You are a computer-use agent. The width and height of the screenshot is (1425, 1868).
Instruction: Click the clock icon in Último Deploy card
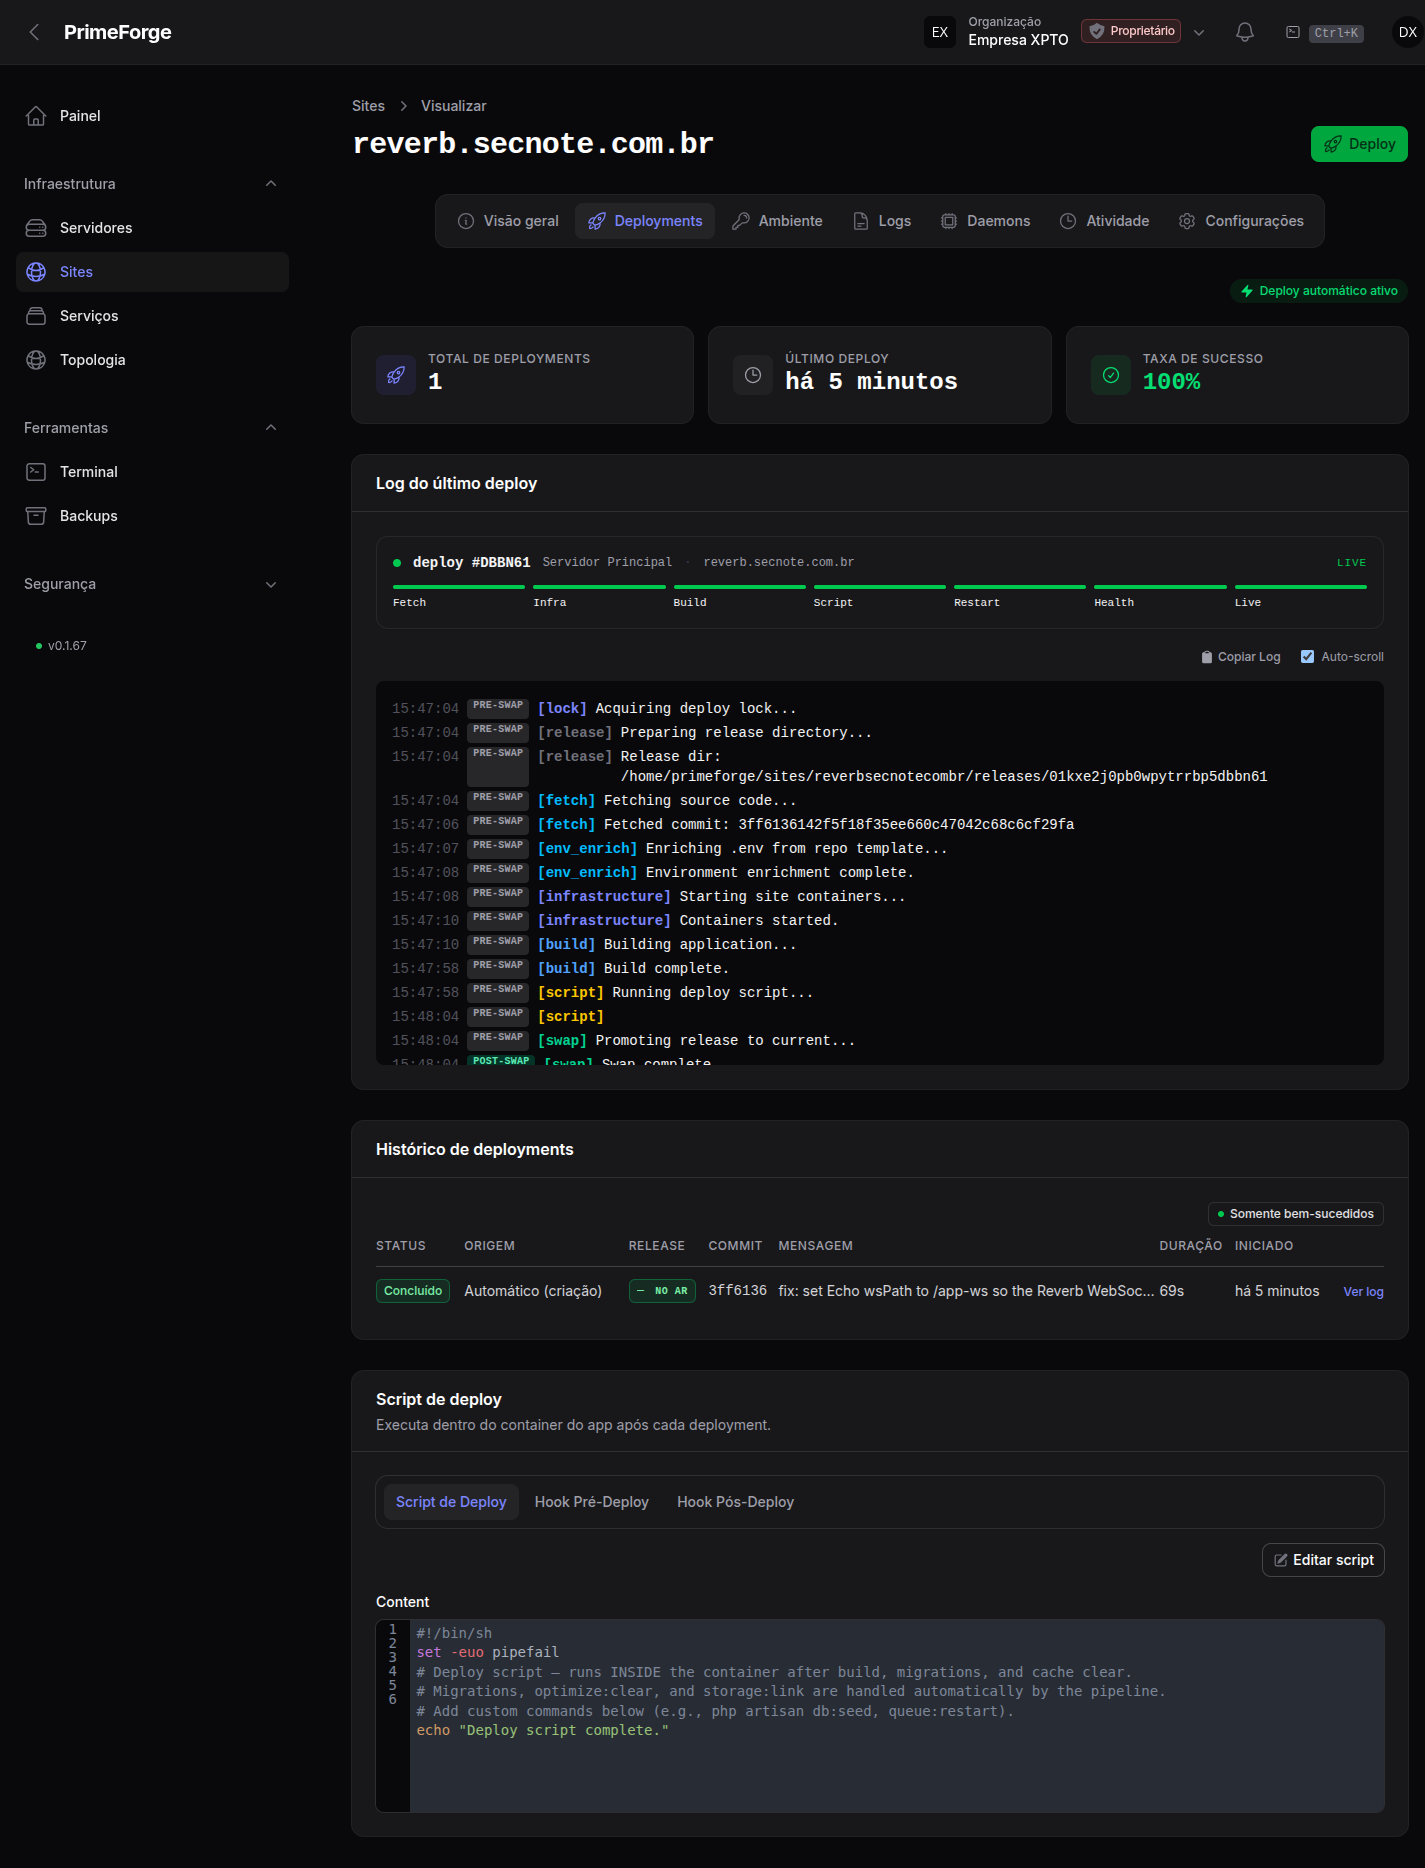pos(753,375)
